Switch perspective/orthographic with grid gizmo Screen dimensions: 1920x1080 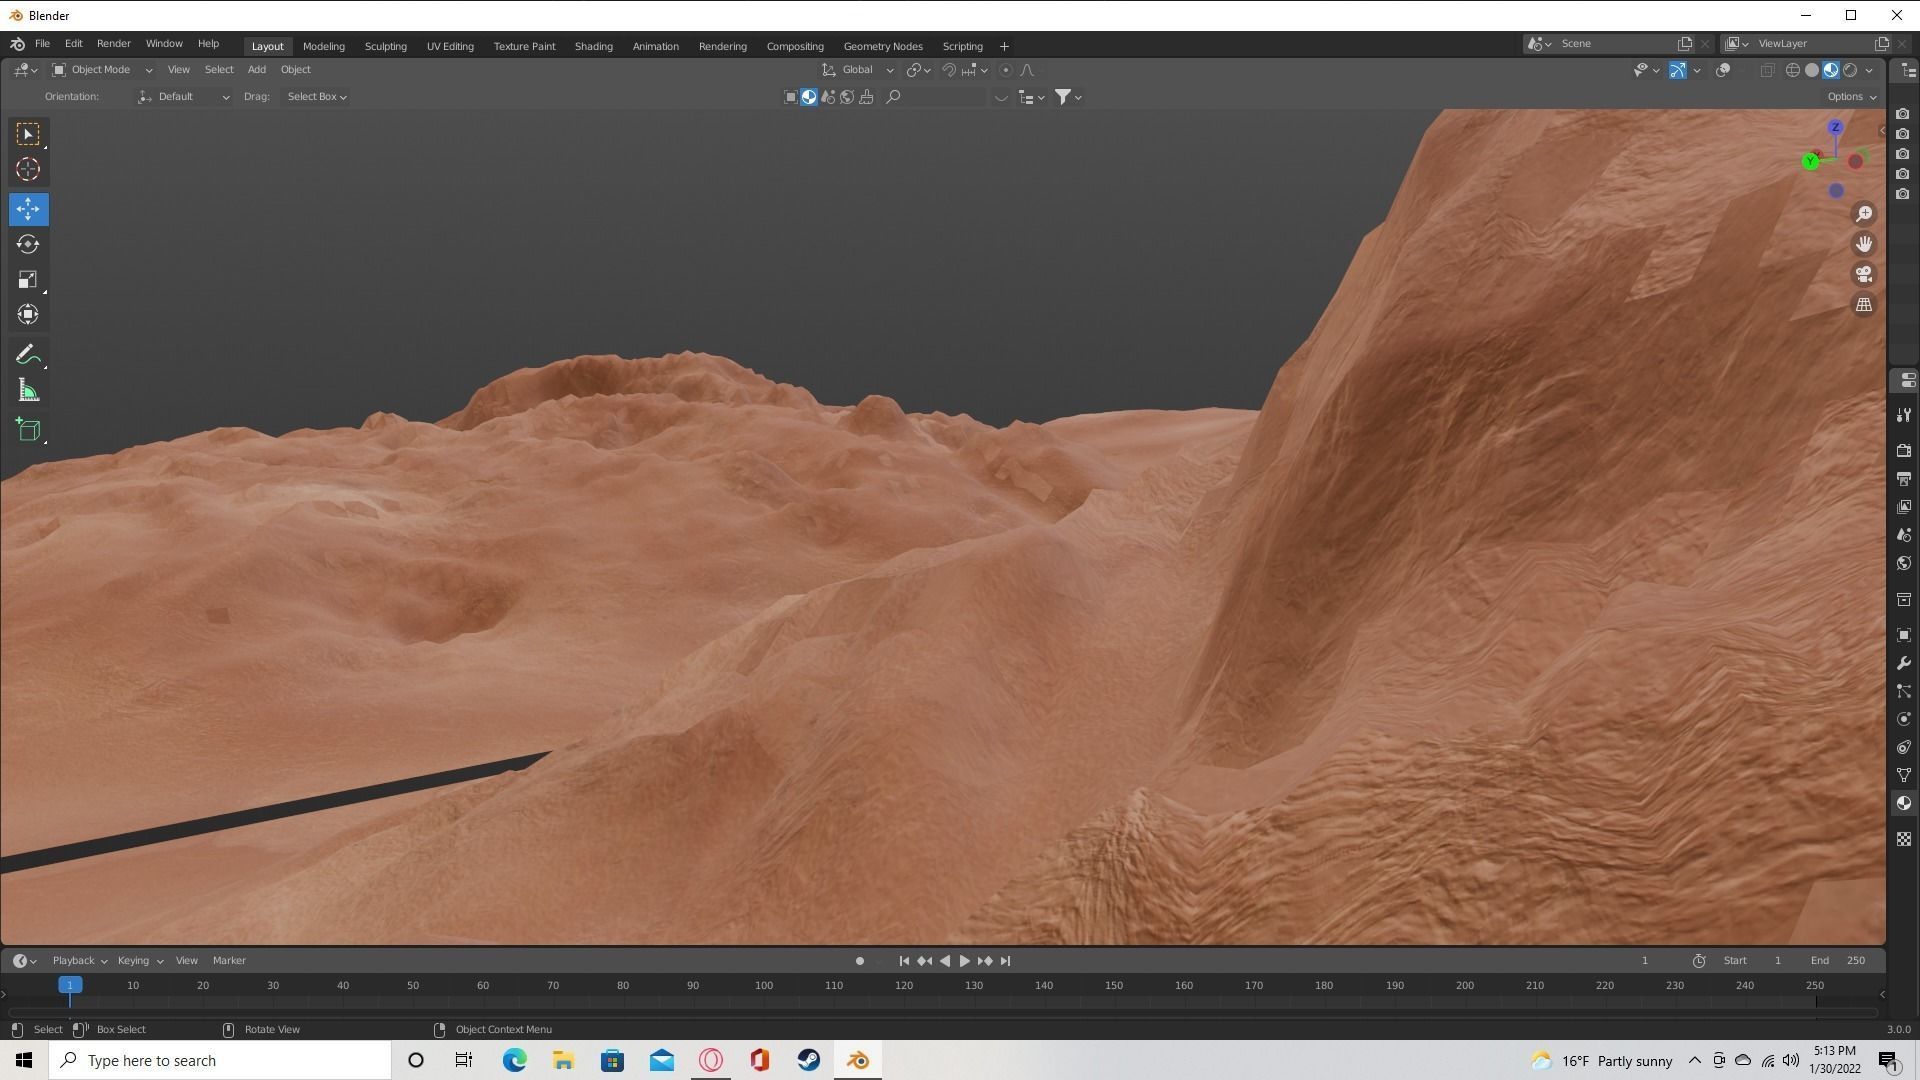click(1864, 305)
